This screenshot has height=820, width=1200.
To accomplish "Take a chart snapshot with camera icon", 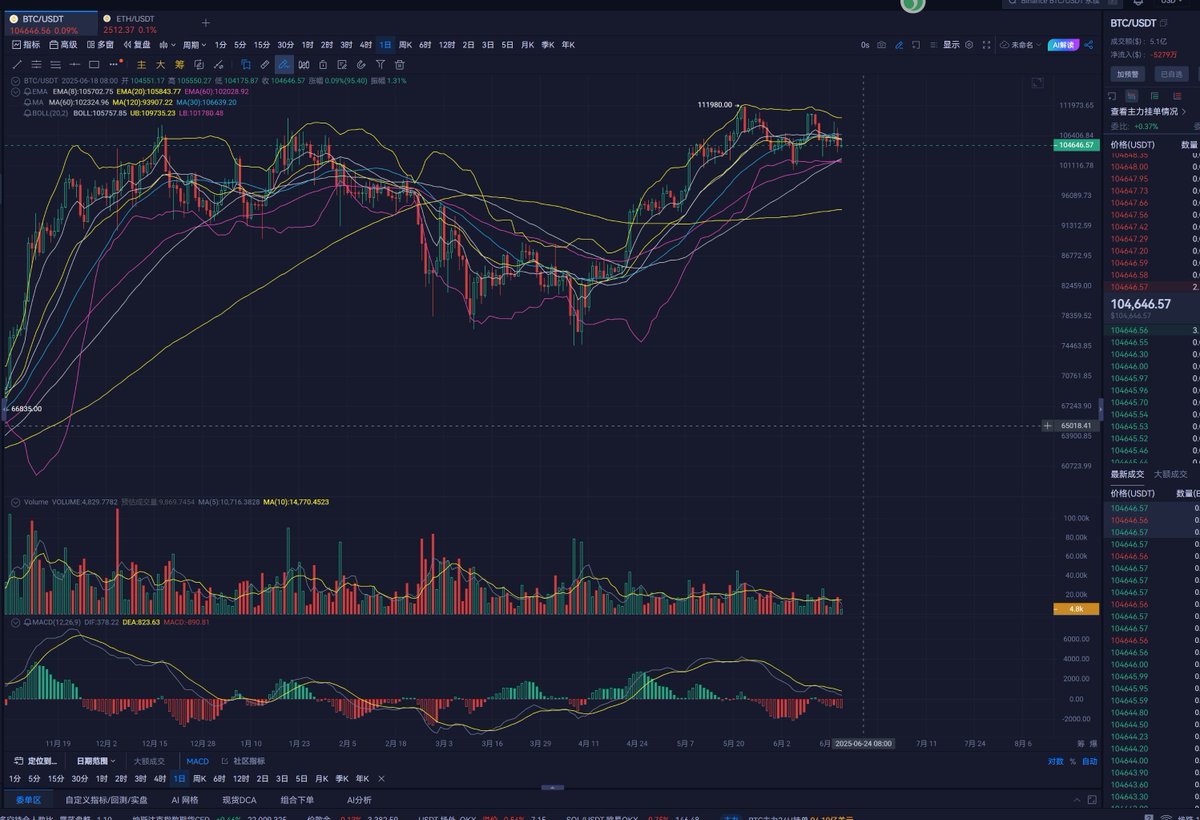I will (x=881, y=45).
